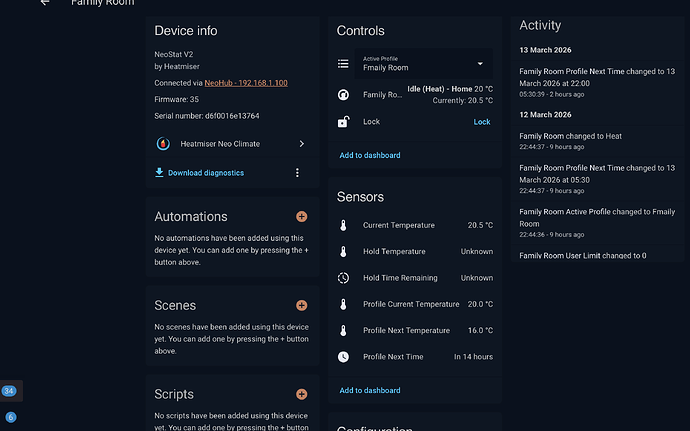Click the notification badge showing 34
This screenshot has width=690, height=431.
click(9, 390)
